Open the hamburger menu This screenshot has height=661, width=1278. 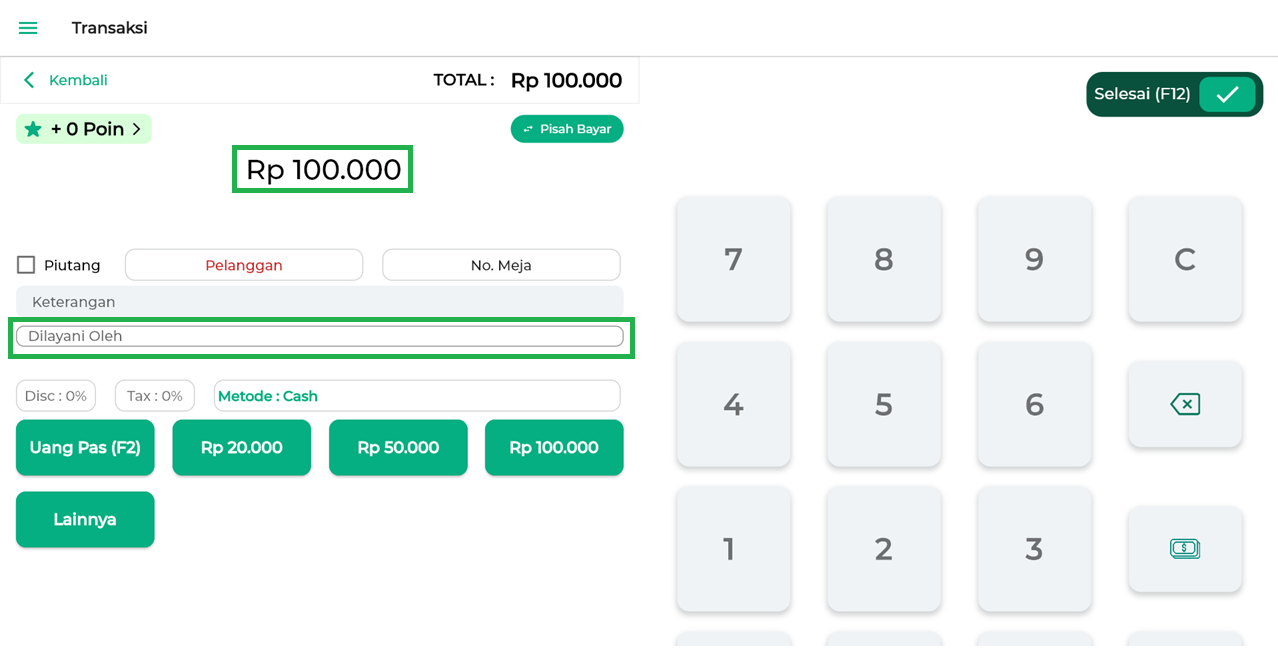[28, 28]
